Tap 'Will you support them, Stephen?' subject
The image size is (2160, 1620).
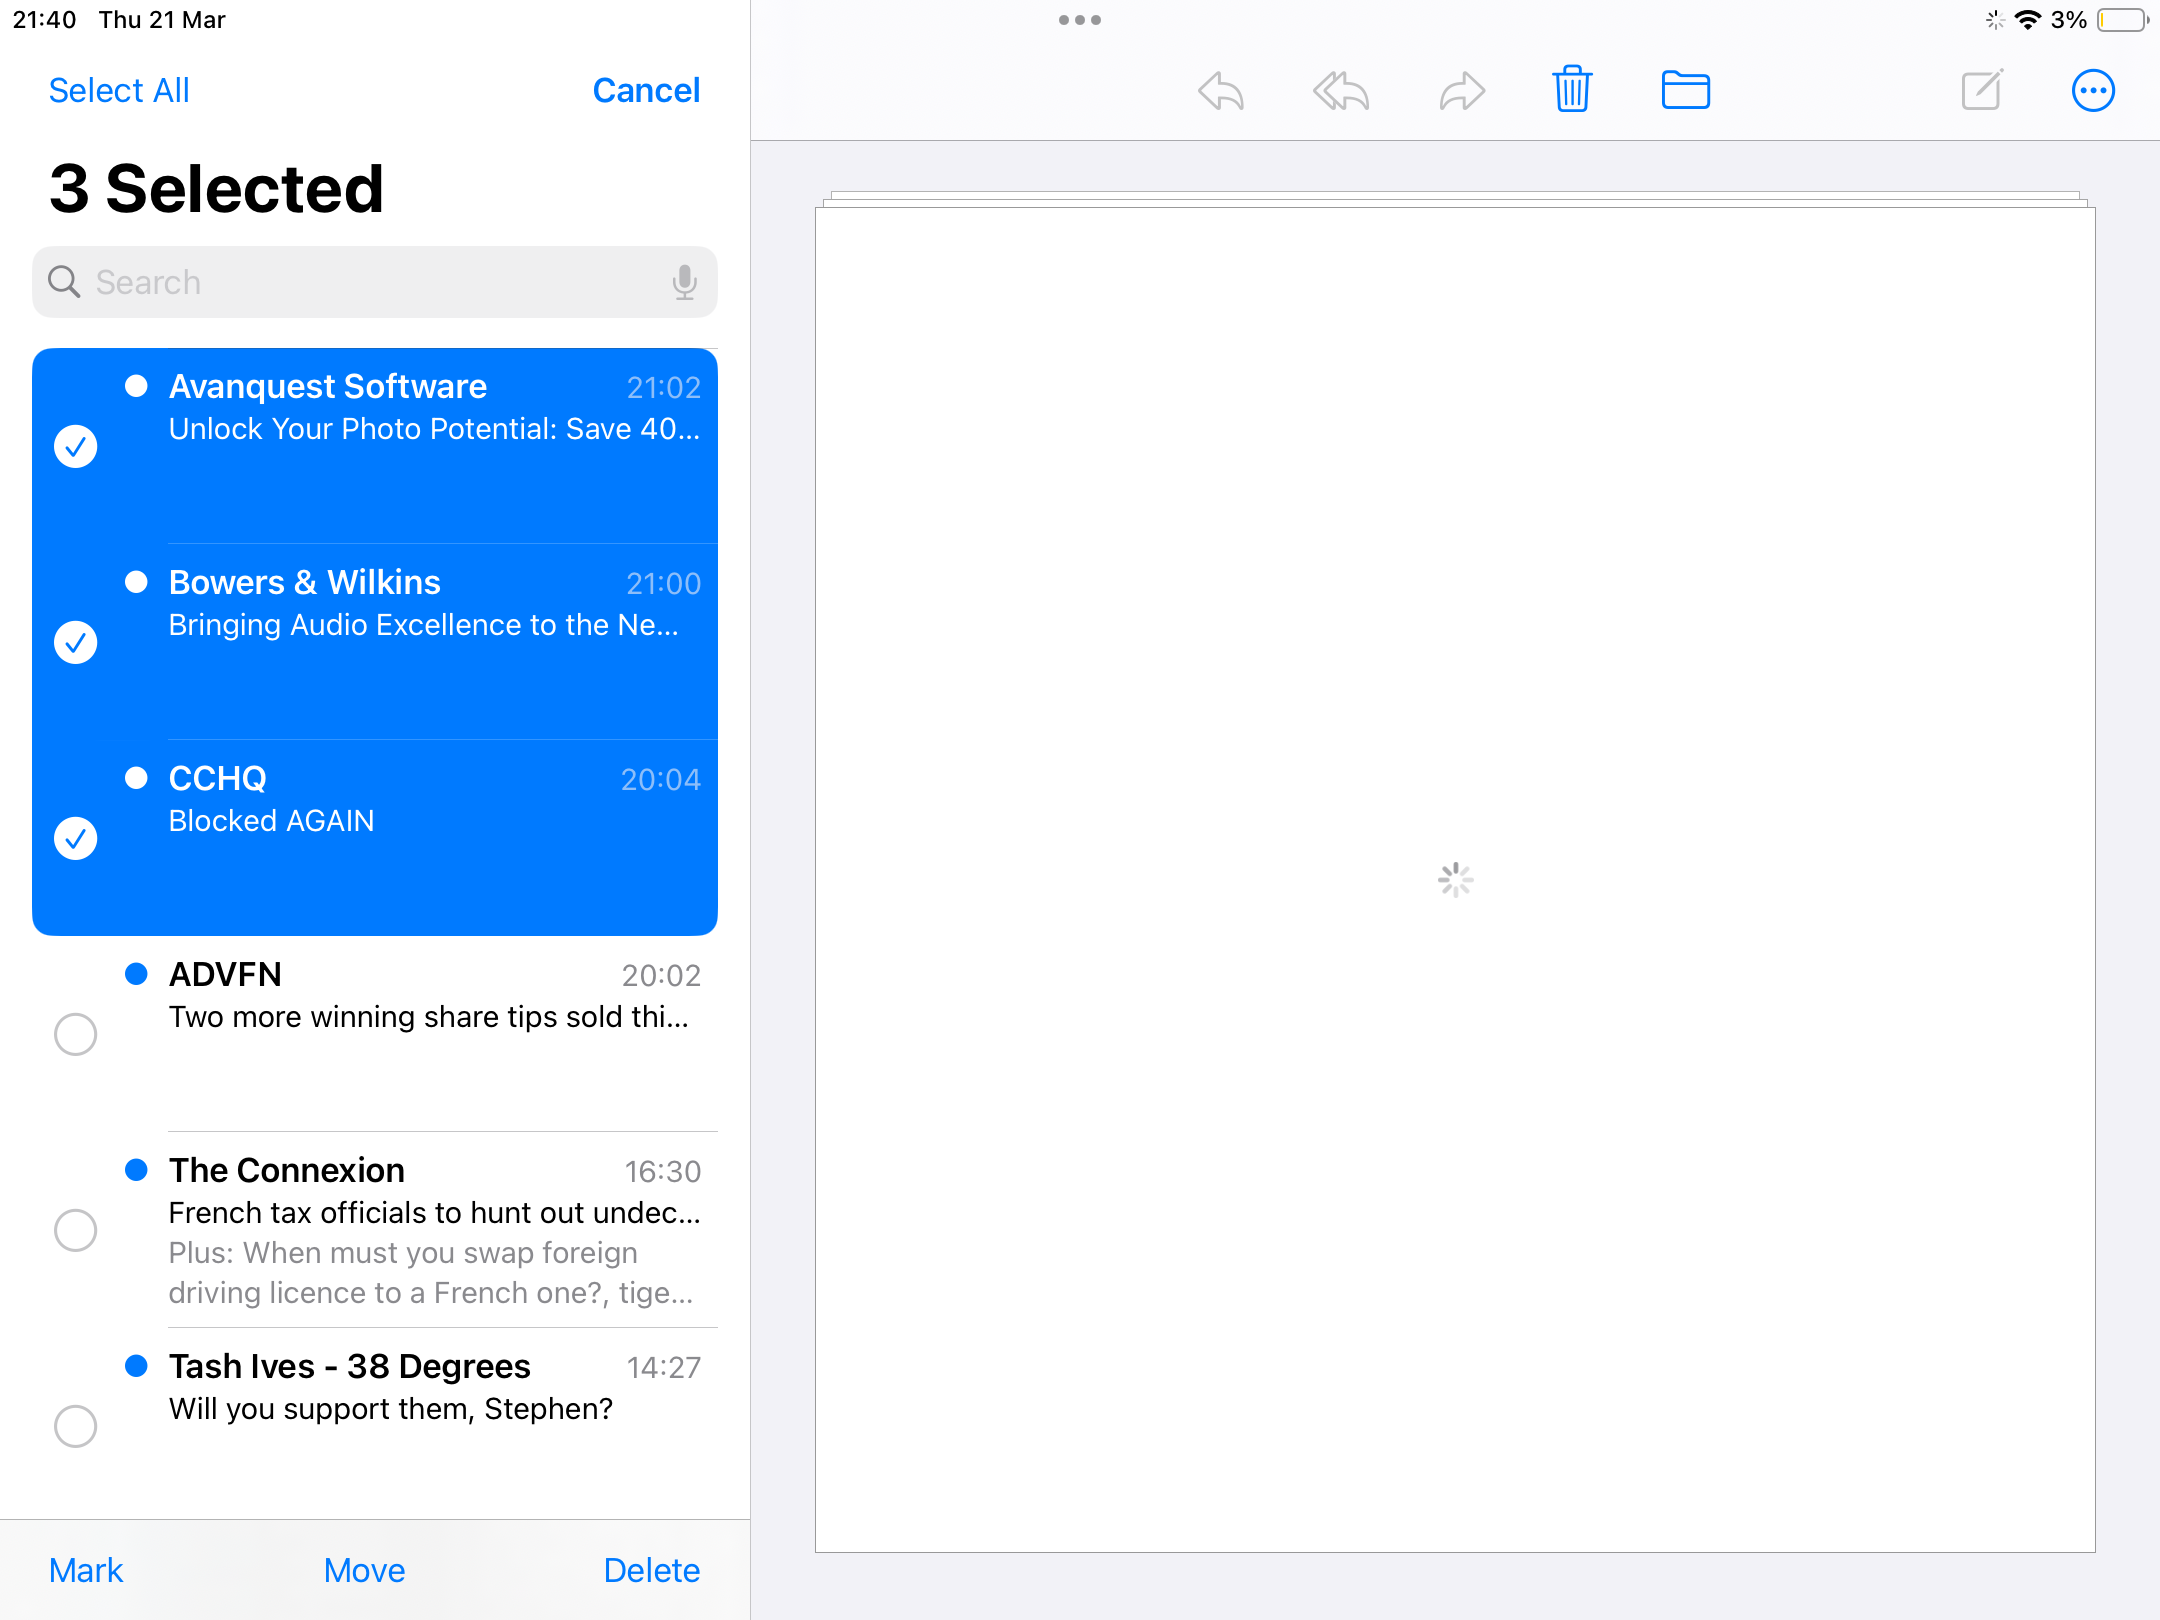click(x=391, y=1409)
